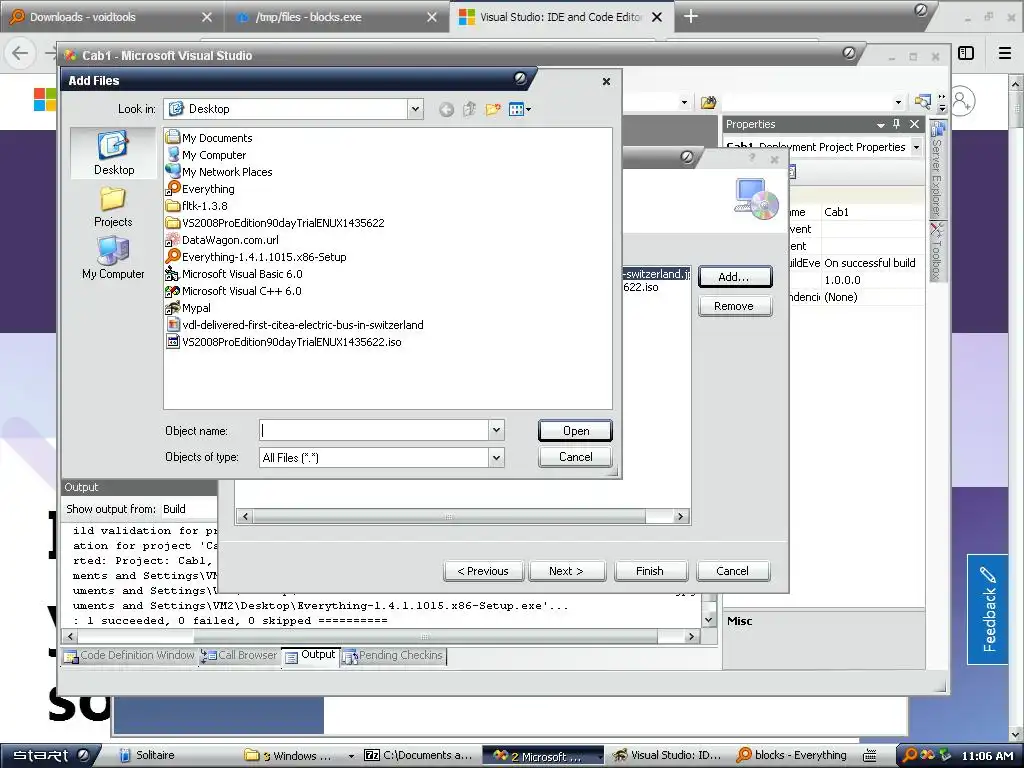This screenshot has width=1024, height=768.
Task: Open the browser hamburger menu
Action: 1004,53
